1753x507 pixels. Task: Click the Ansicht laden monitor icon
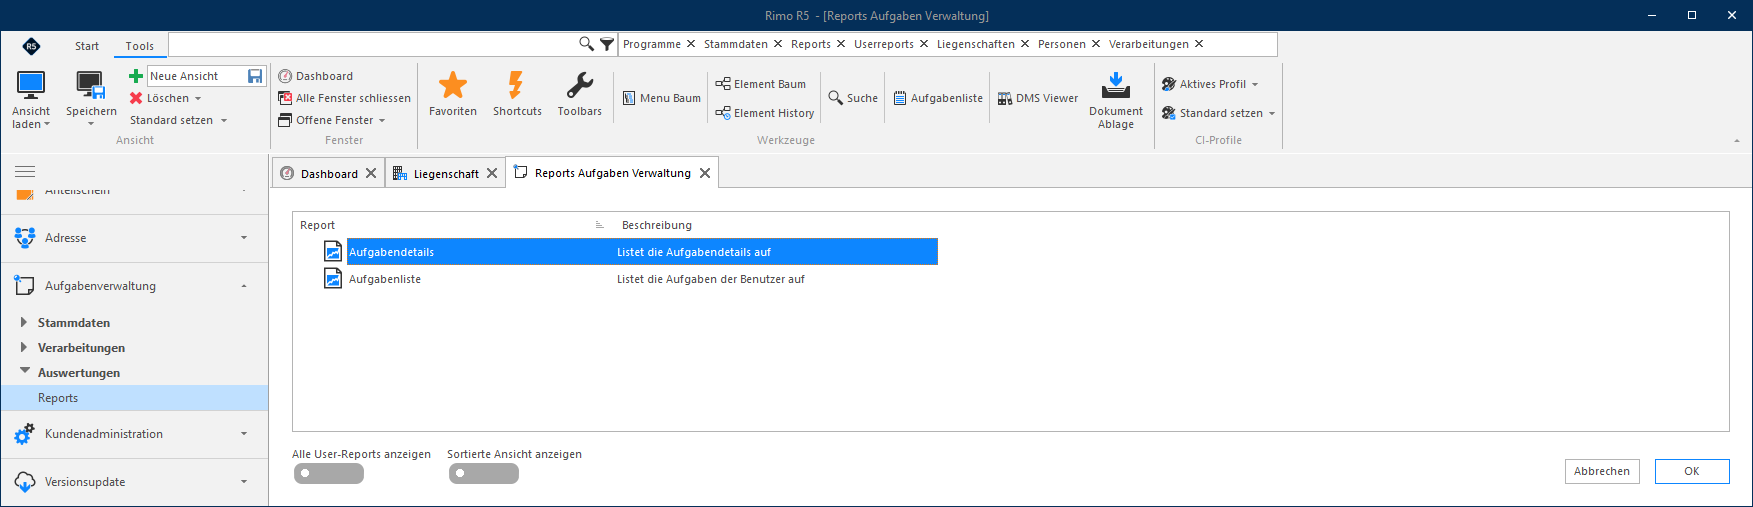pyautogui.click(x=31, y=85)
